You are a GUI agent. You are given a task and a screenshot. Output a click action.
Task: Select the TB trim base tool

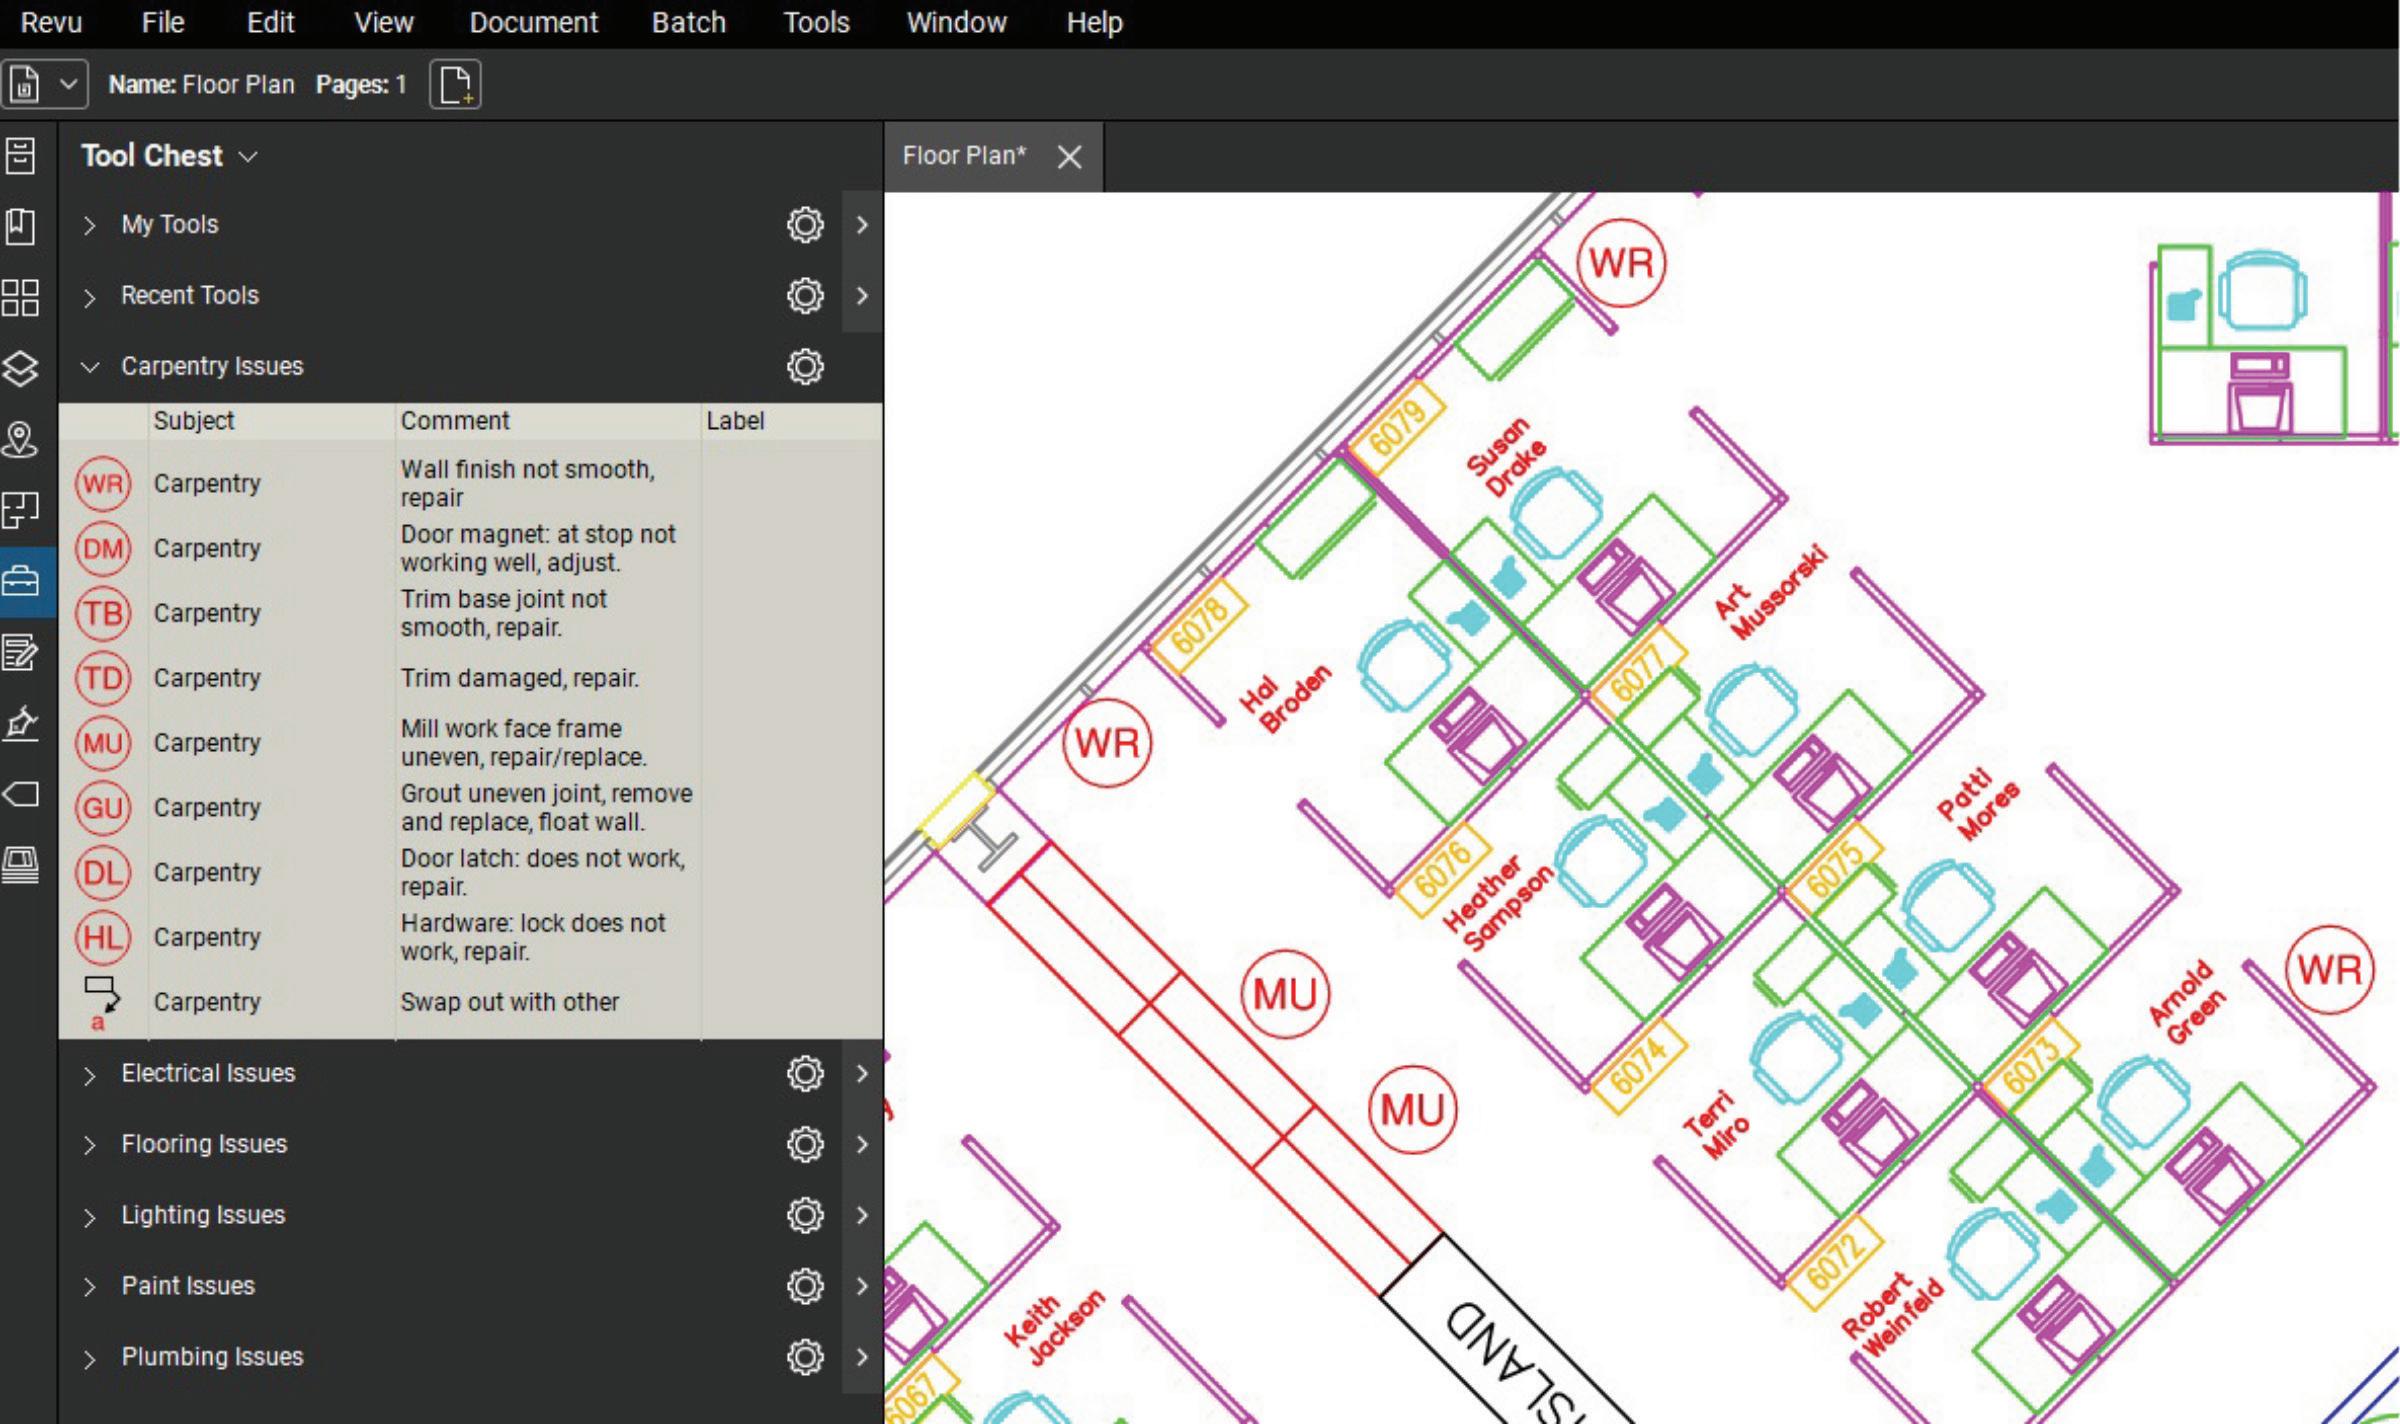point(103,613)
